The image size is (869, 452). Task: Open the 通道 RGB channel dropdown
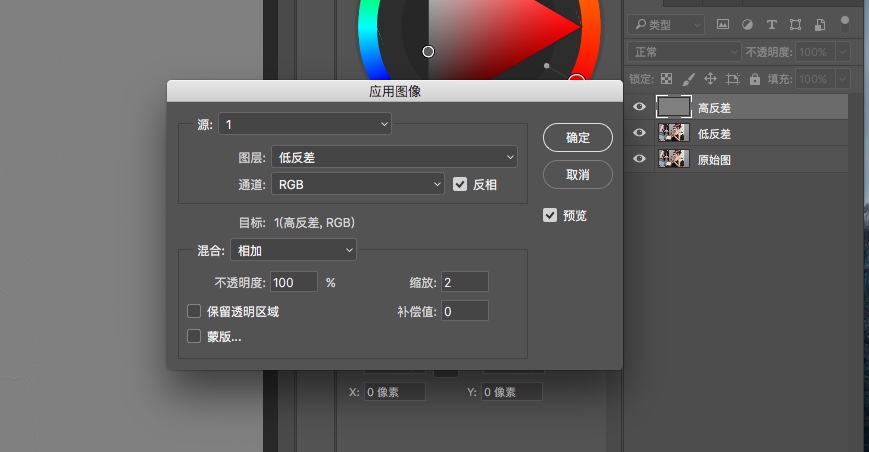357,184
